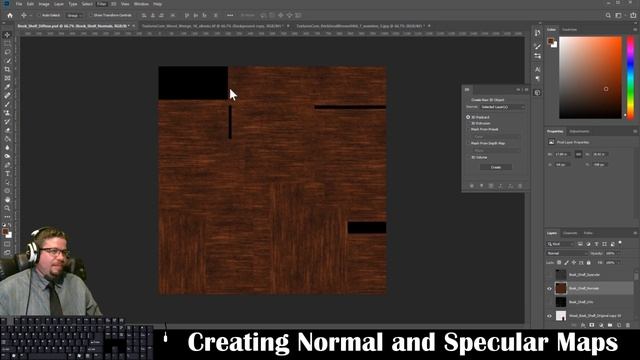Screen dimensions: 640x360
Task: Filter layers by adjustment layer icon
Action: (588, 244)
